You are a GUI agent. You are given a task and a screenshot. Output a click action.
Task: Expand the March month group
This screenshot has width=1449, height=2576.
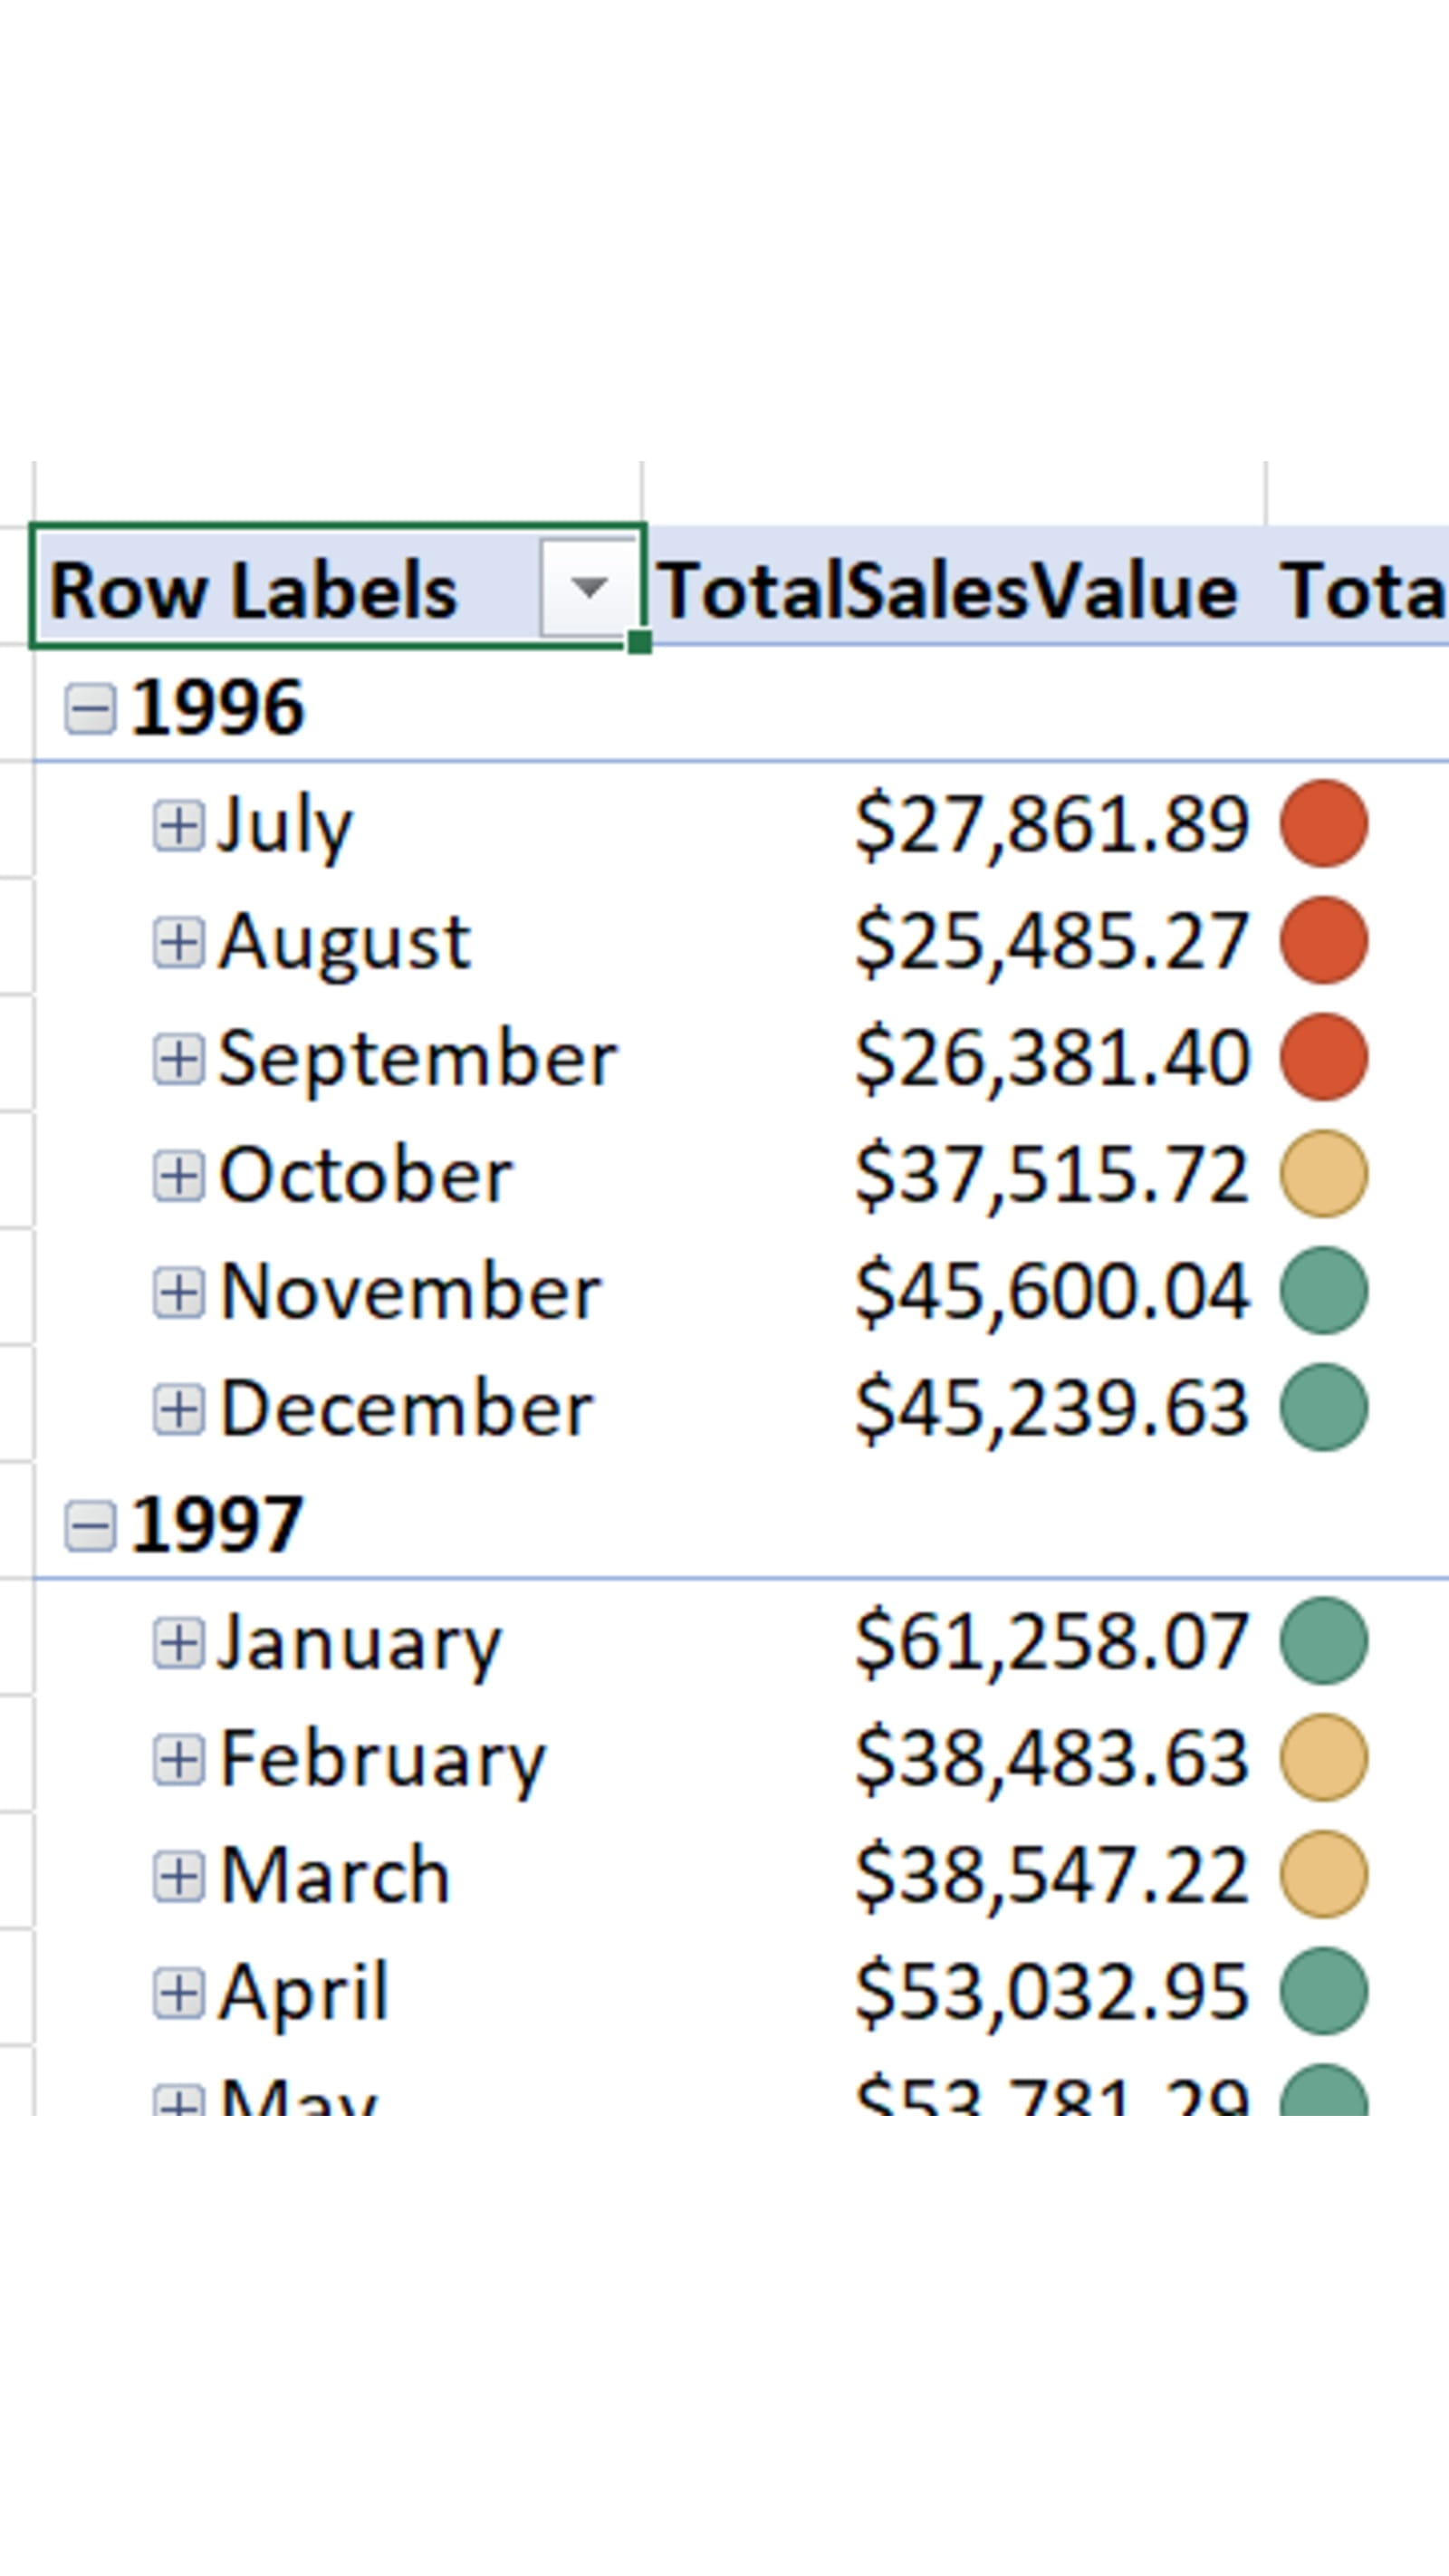click(x=178, y=1875)
